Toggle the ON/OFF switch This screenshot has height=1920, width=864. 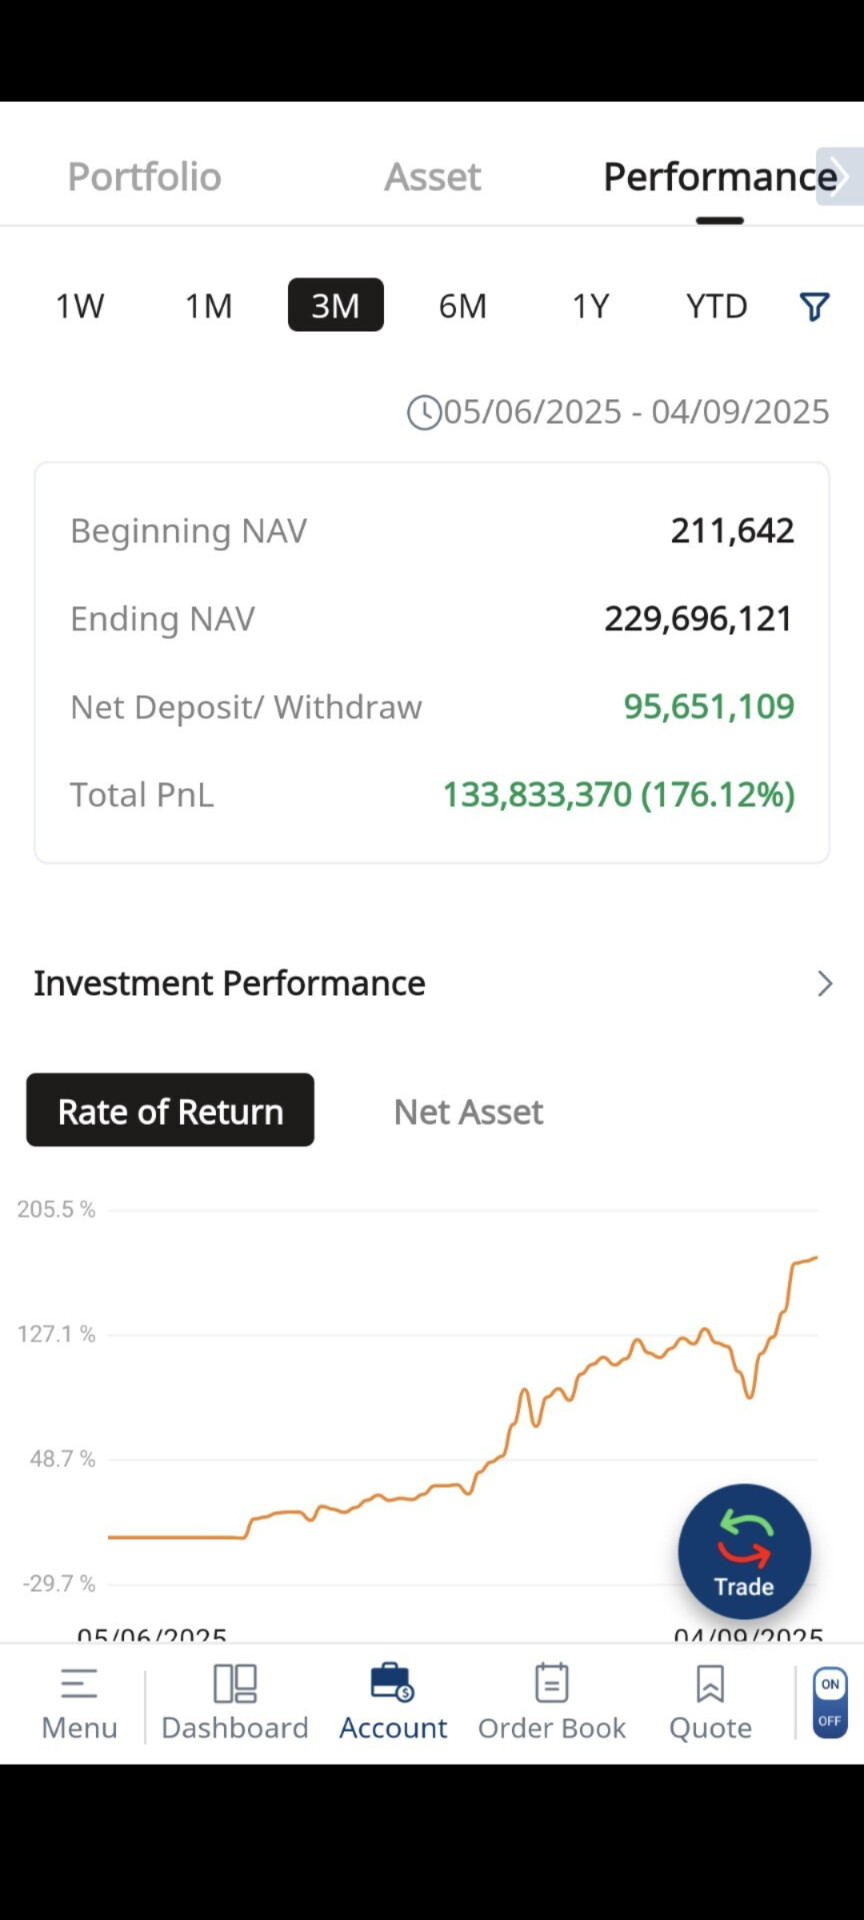click(x=830, y=1702)
